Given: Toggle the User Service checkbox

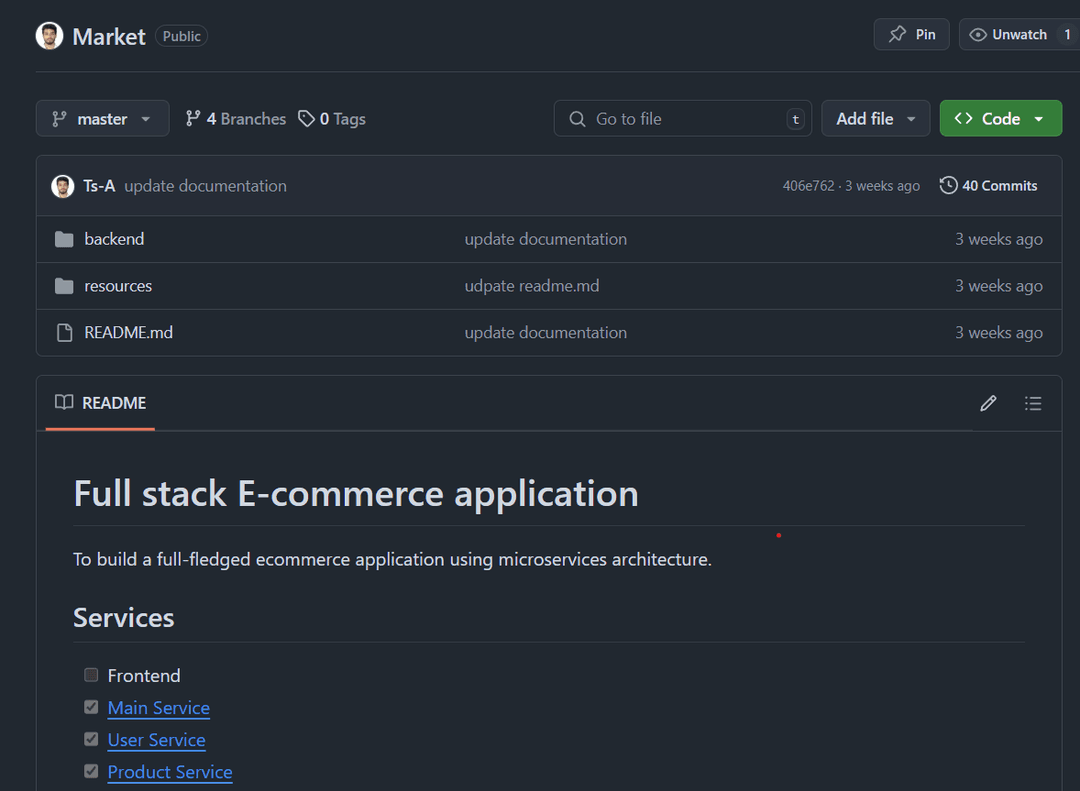Looking at the screenshot, I should 91,739.
